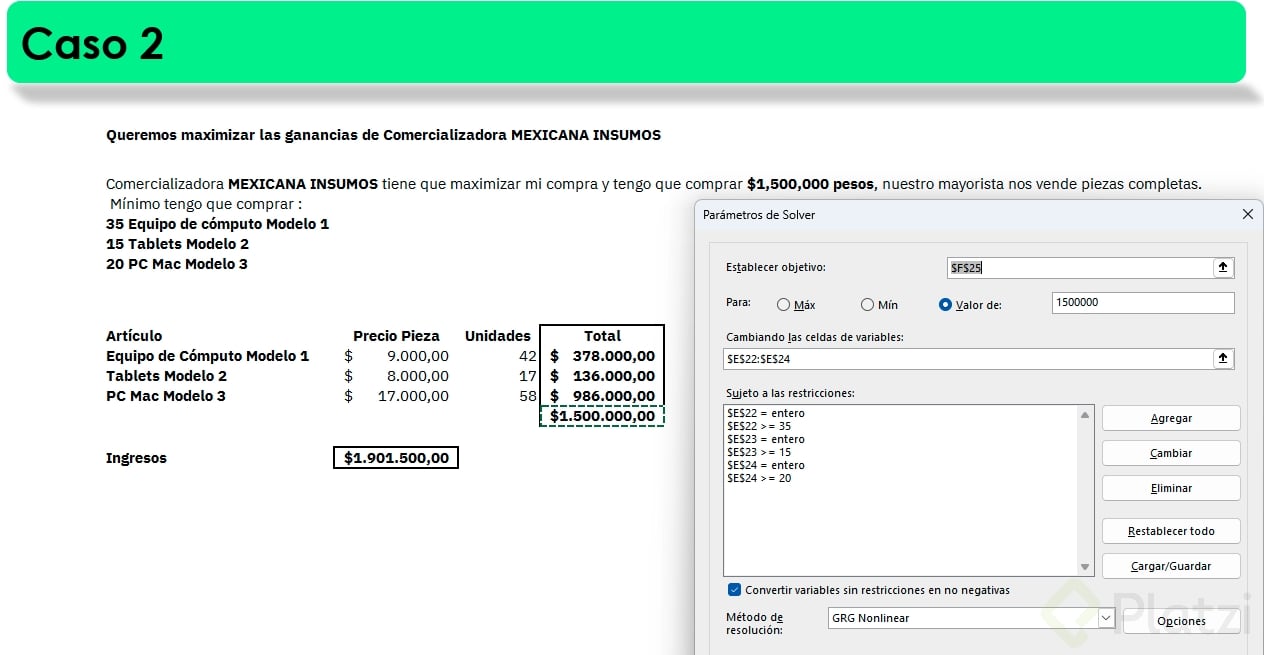
Task: Click the Total column header
Action: pyautogui.click(x=602, y=336)
